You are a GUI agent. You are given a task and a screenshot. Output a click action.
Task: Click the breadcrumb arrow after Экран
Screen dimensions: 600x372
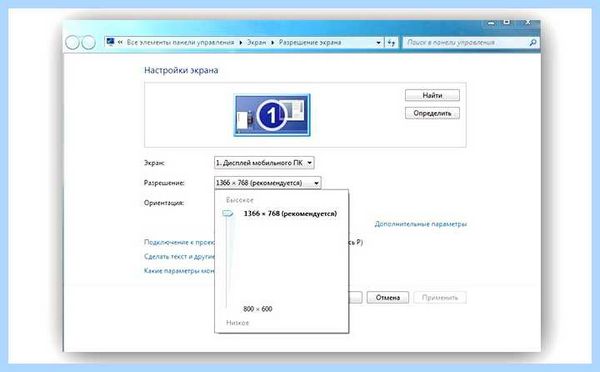coord(272,42)
